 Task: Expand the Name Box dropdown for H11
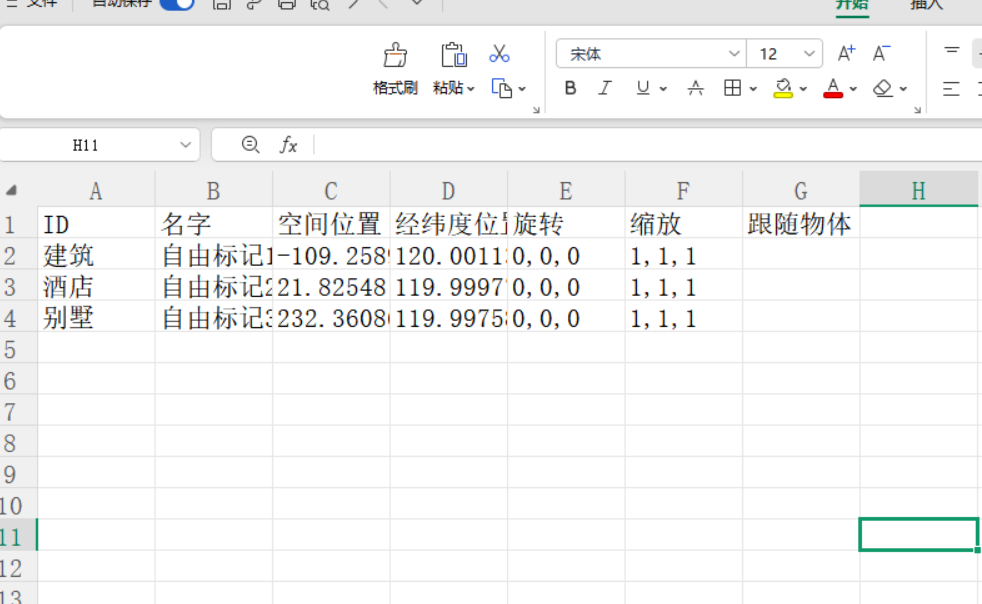185,145
